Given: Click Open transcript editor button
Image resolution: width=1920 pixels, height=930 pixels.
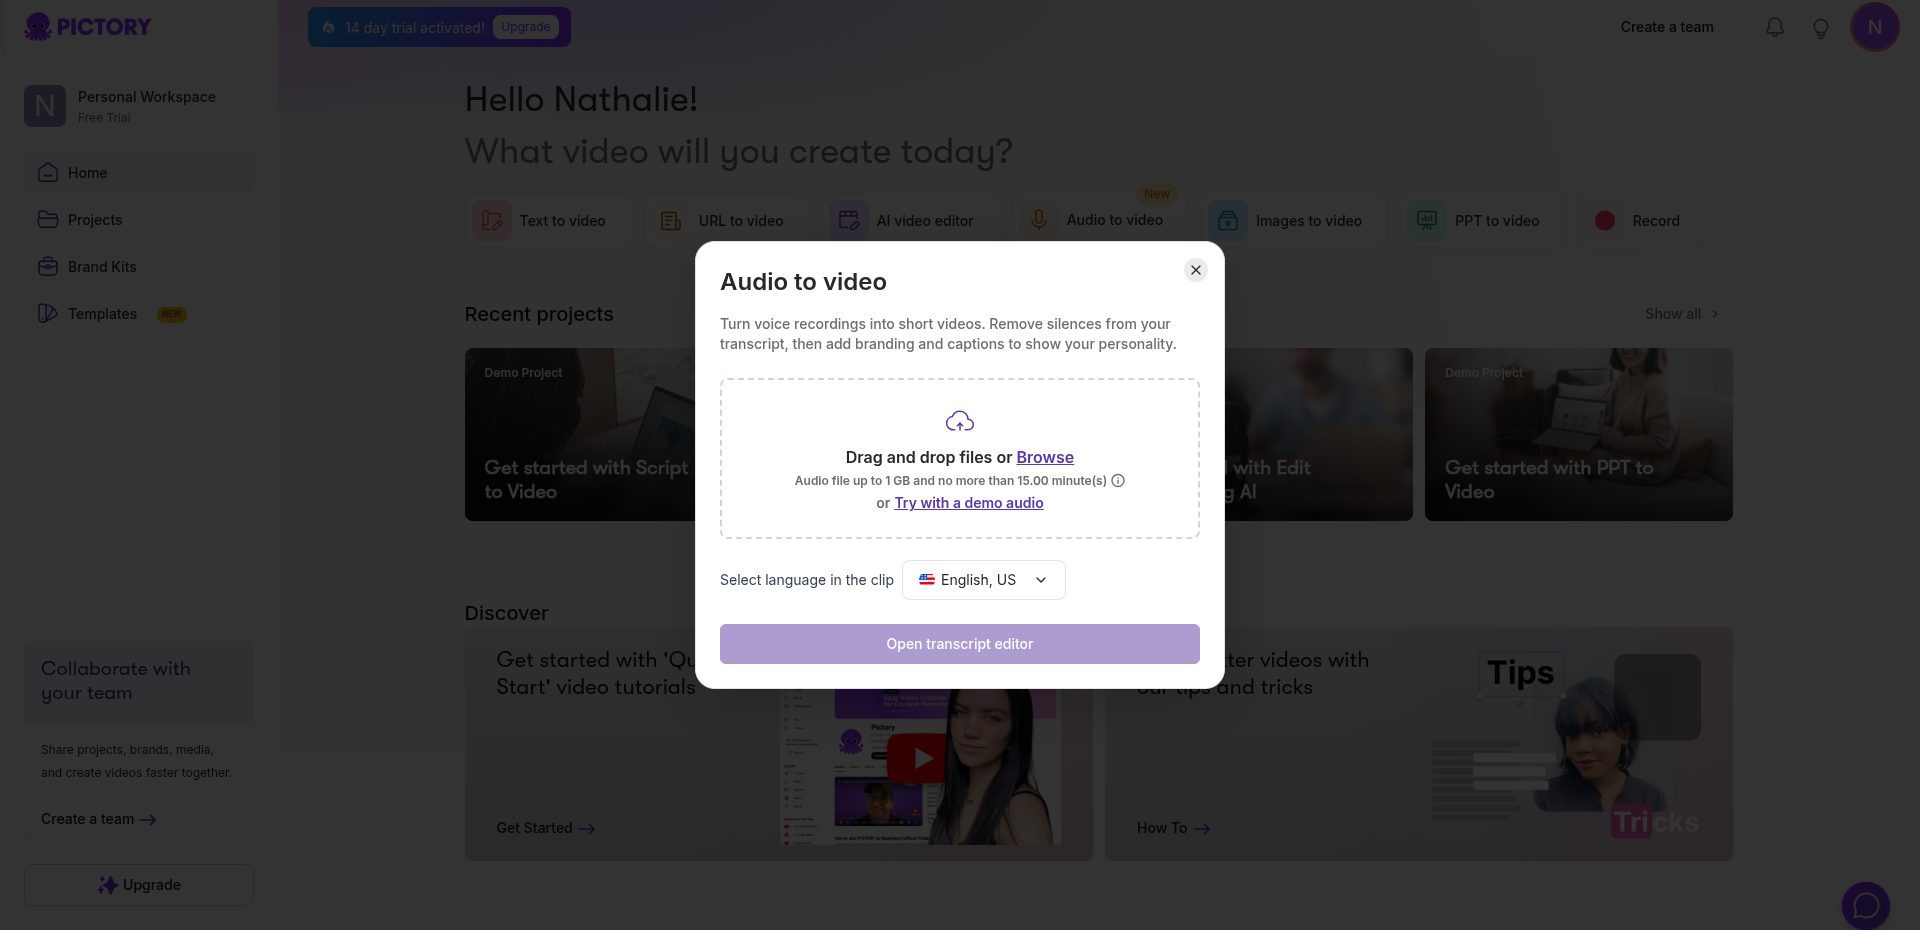Looking at the screenshot, I should tap(959, 644).
